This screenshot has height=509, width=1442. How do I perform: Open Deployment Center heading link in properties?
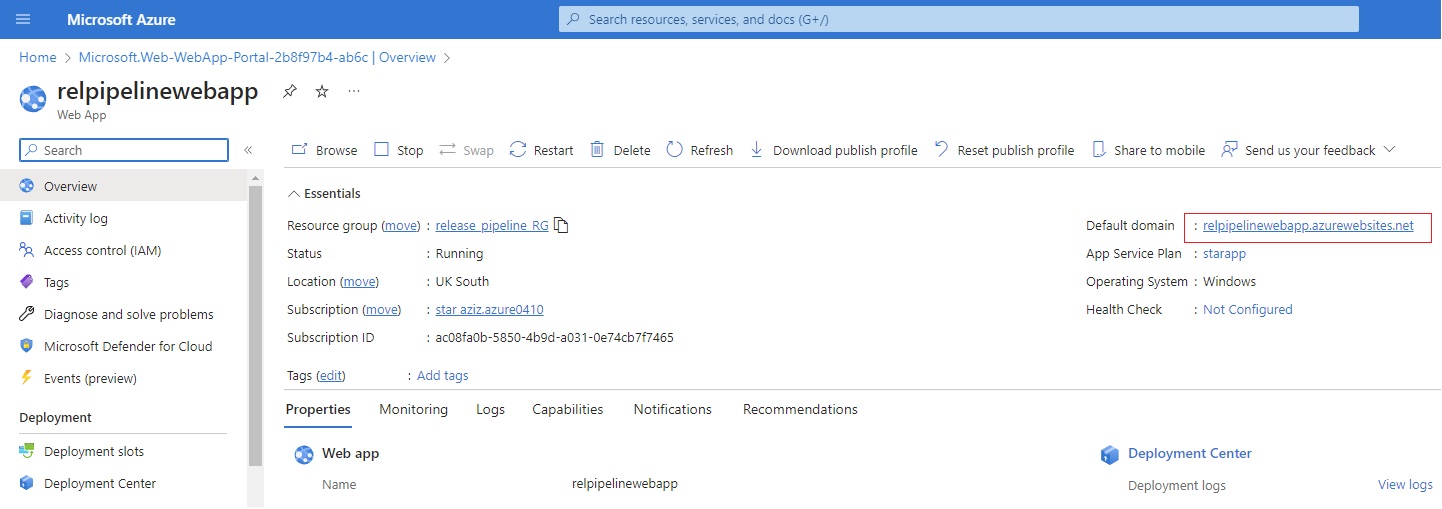click(x=1190, y=454)
